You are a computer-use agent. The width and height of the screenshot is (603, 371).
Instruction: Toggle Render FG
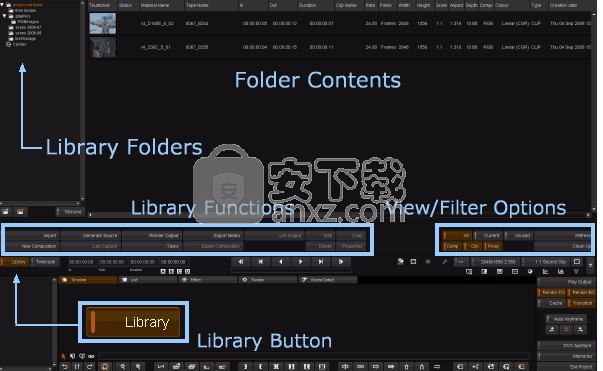(552, 293)
